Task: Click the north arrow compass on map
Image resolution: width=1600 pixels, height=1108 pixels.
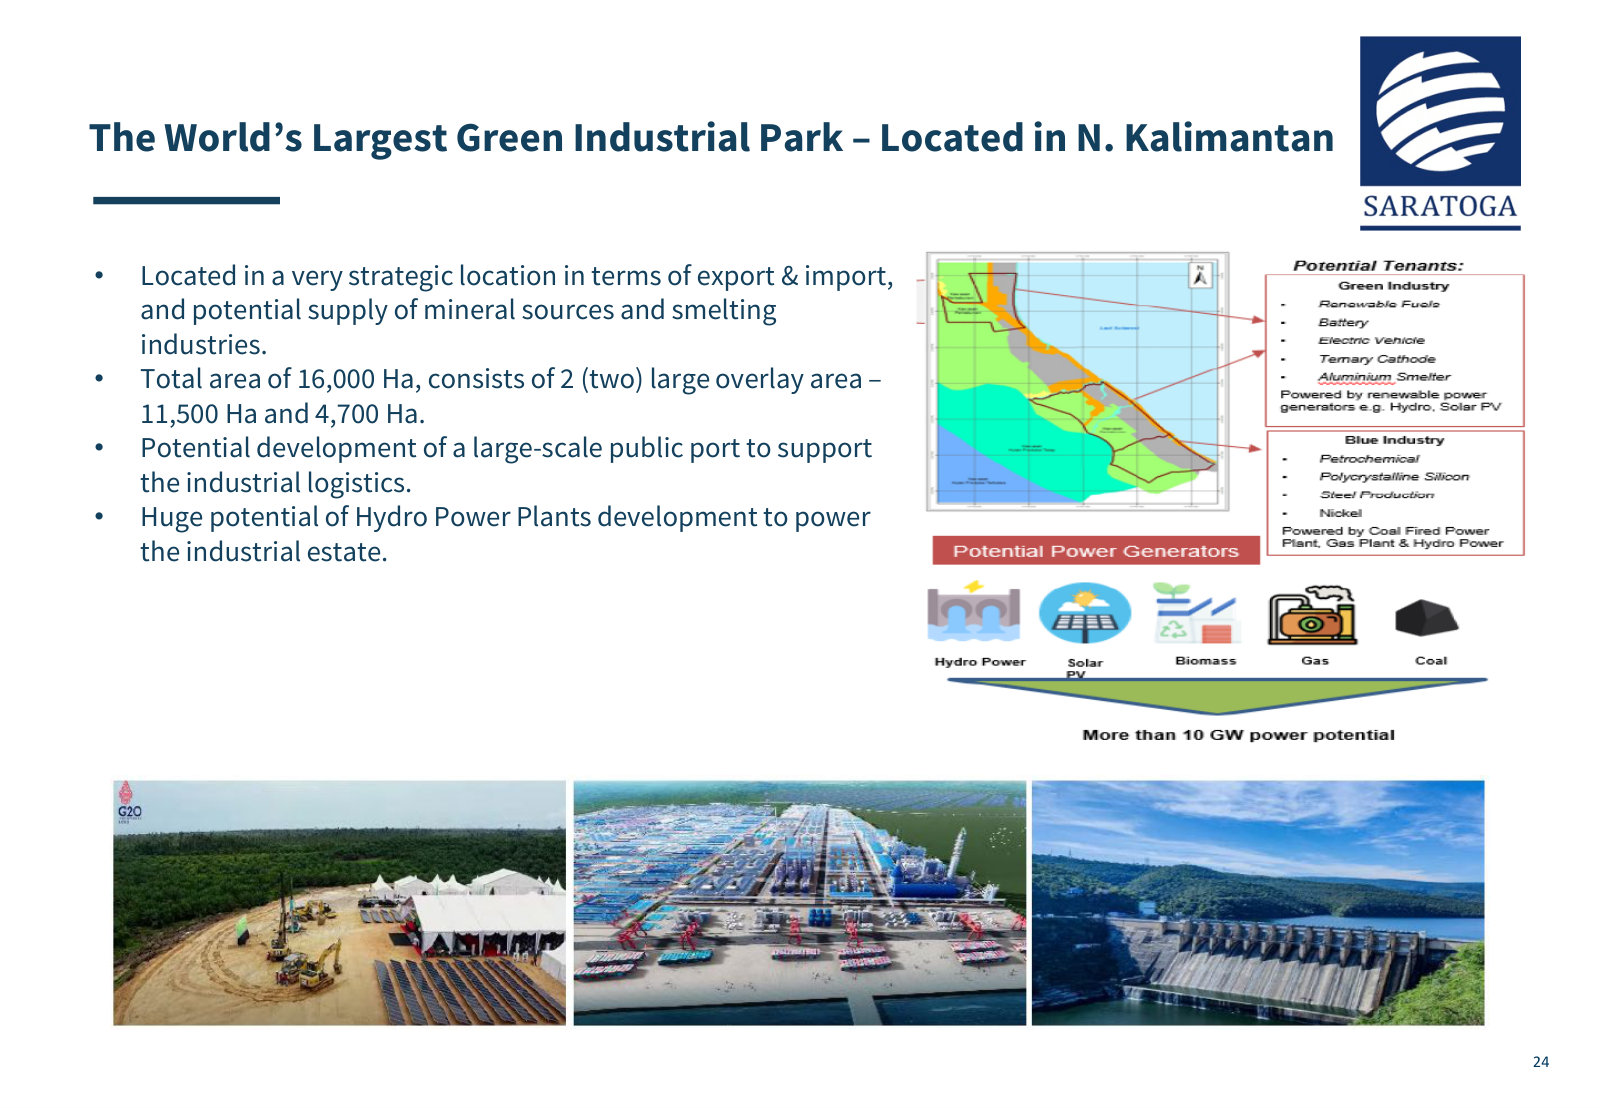Action: [x=1201, y=275]
